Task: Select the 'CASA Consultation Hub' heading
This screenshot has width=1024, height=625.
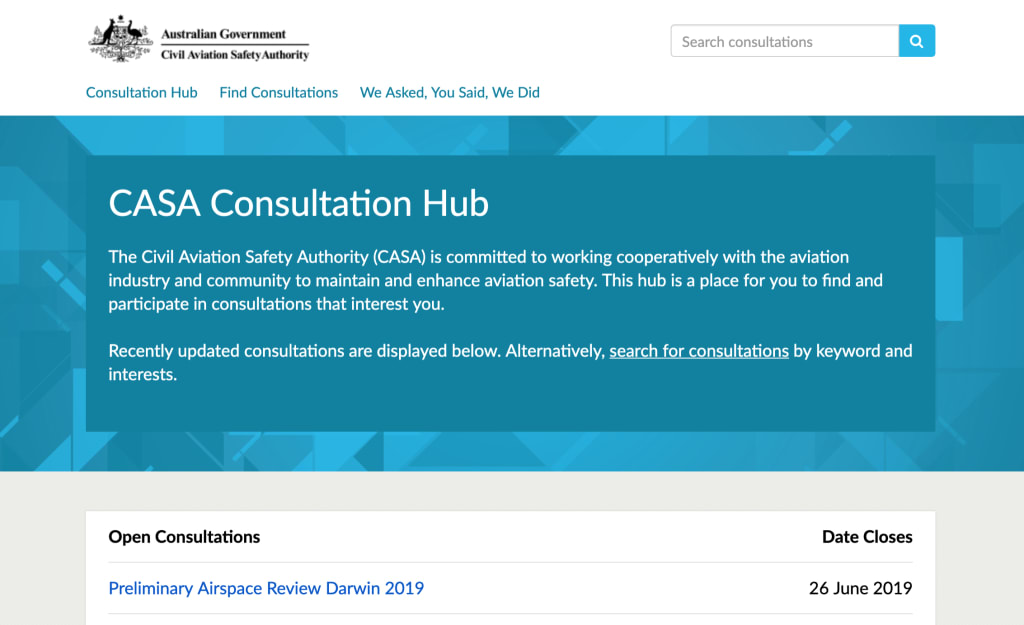Action: 298,203
